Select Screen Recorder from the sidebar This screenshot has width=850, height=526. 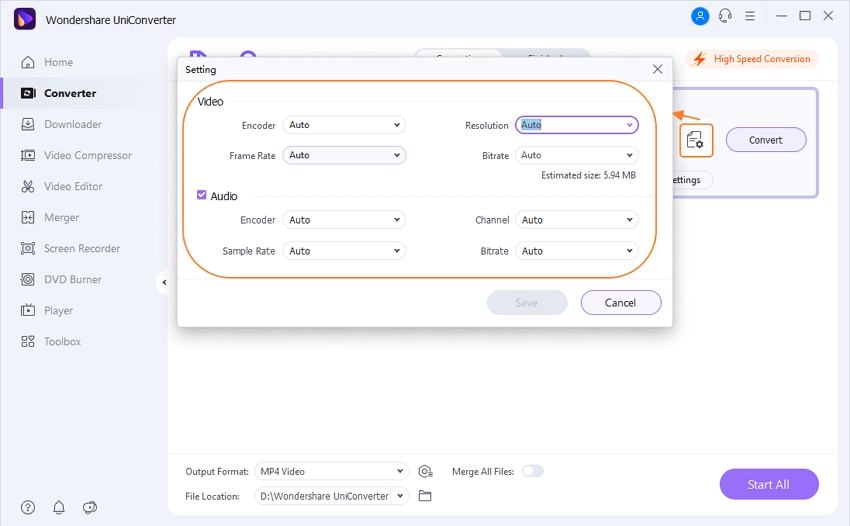[x=81, y=248]
